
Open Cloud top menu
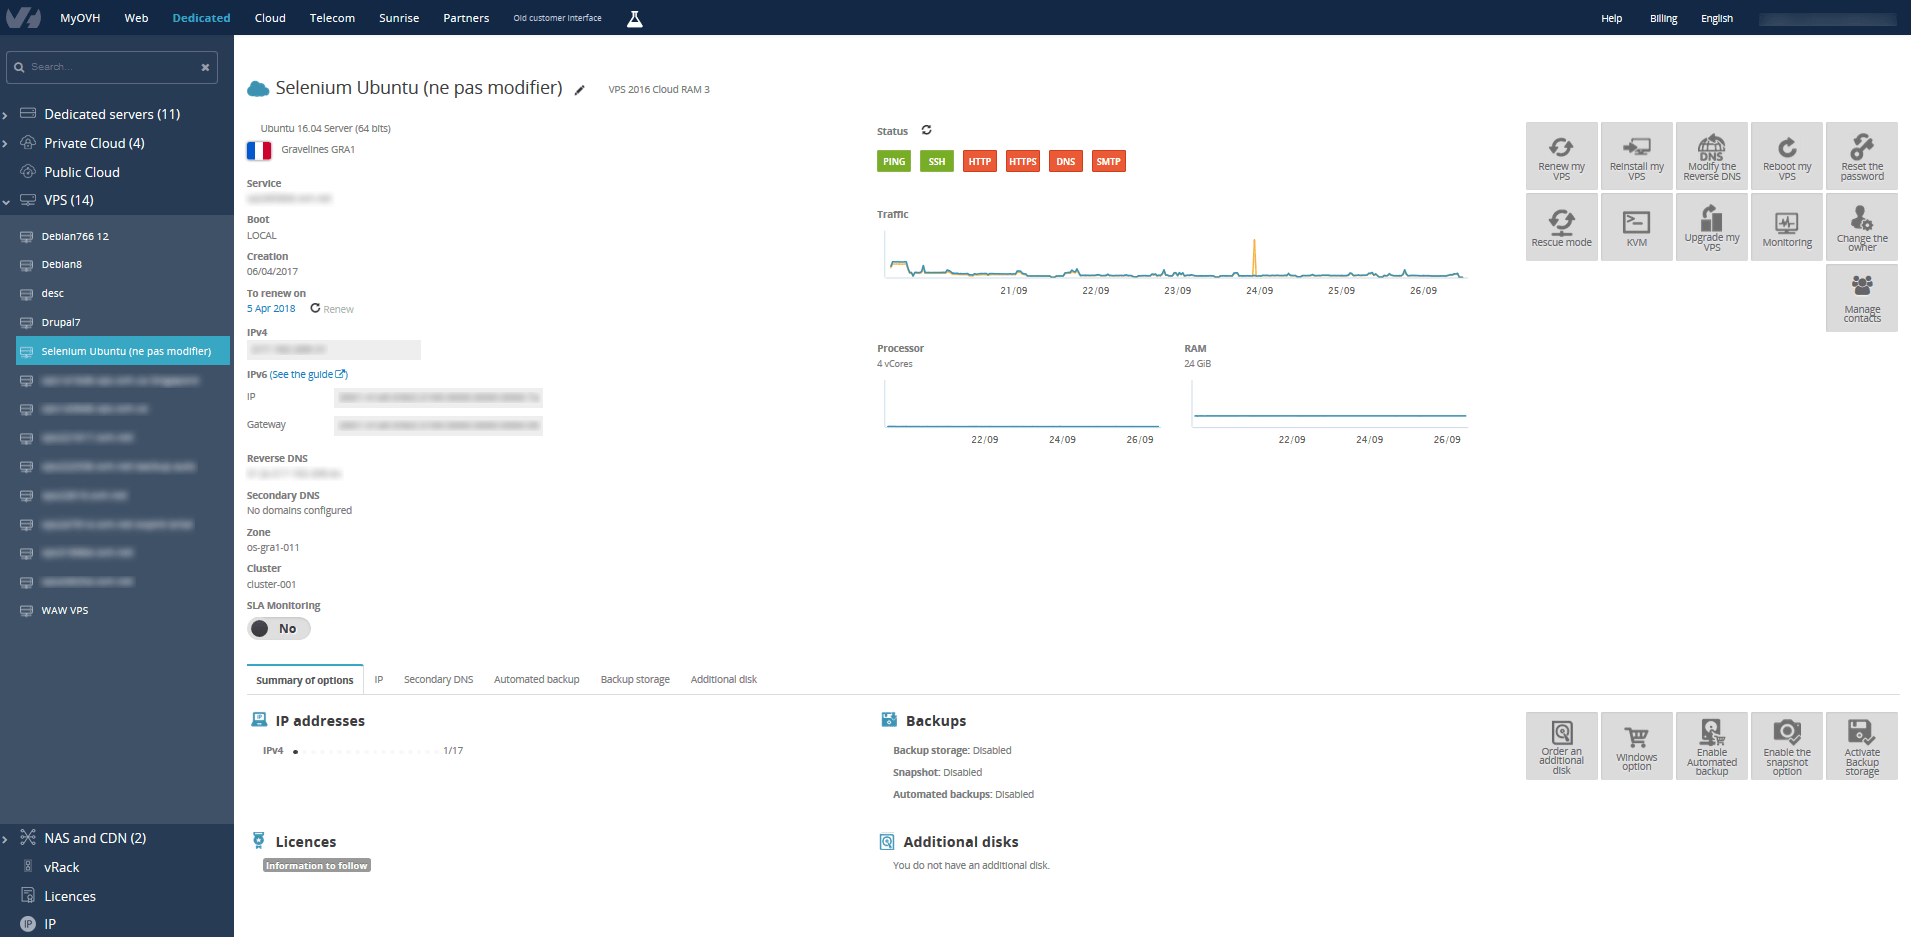[x=270, y=18]
